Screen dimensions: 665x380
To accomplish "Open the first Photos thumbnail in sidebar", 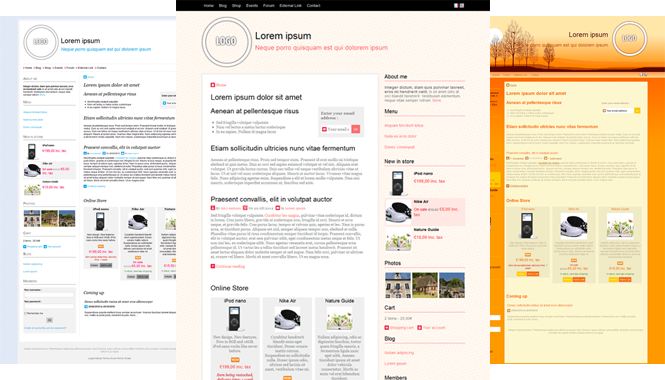I will pyautogui.click(x=398, y=285).
